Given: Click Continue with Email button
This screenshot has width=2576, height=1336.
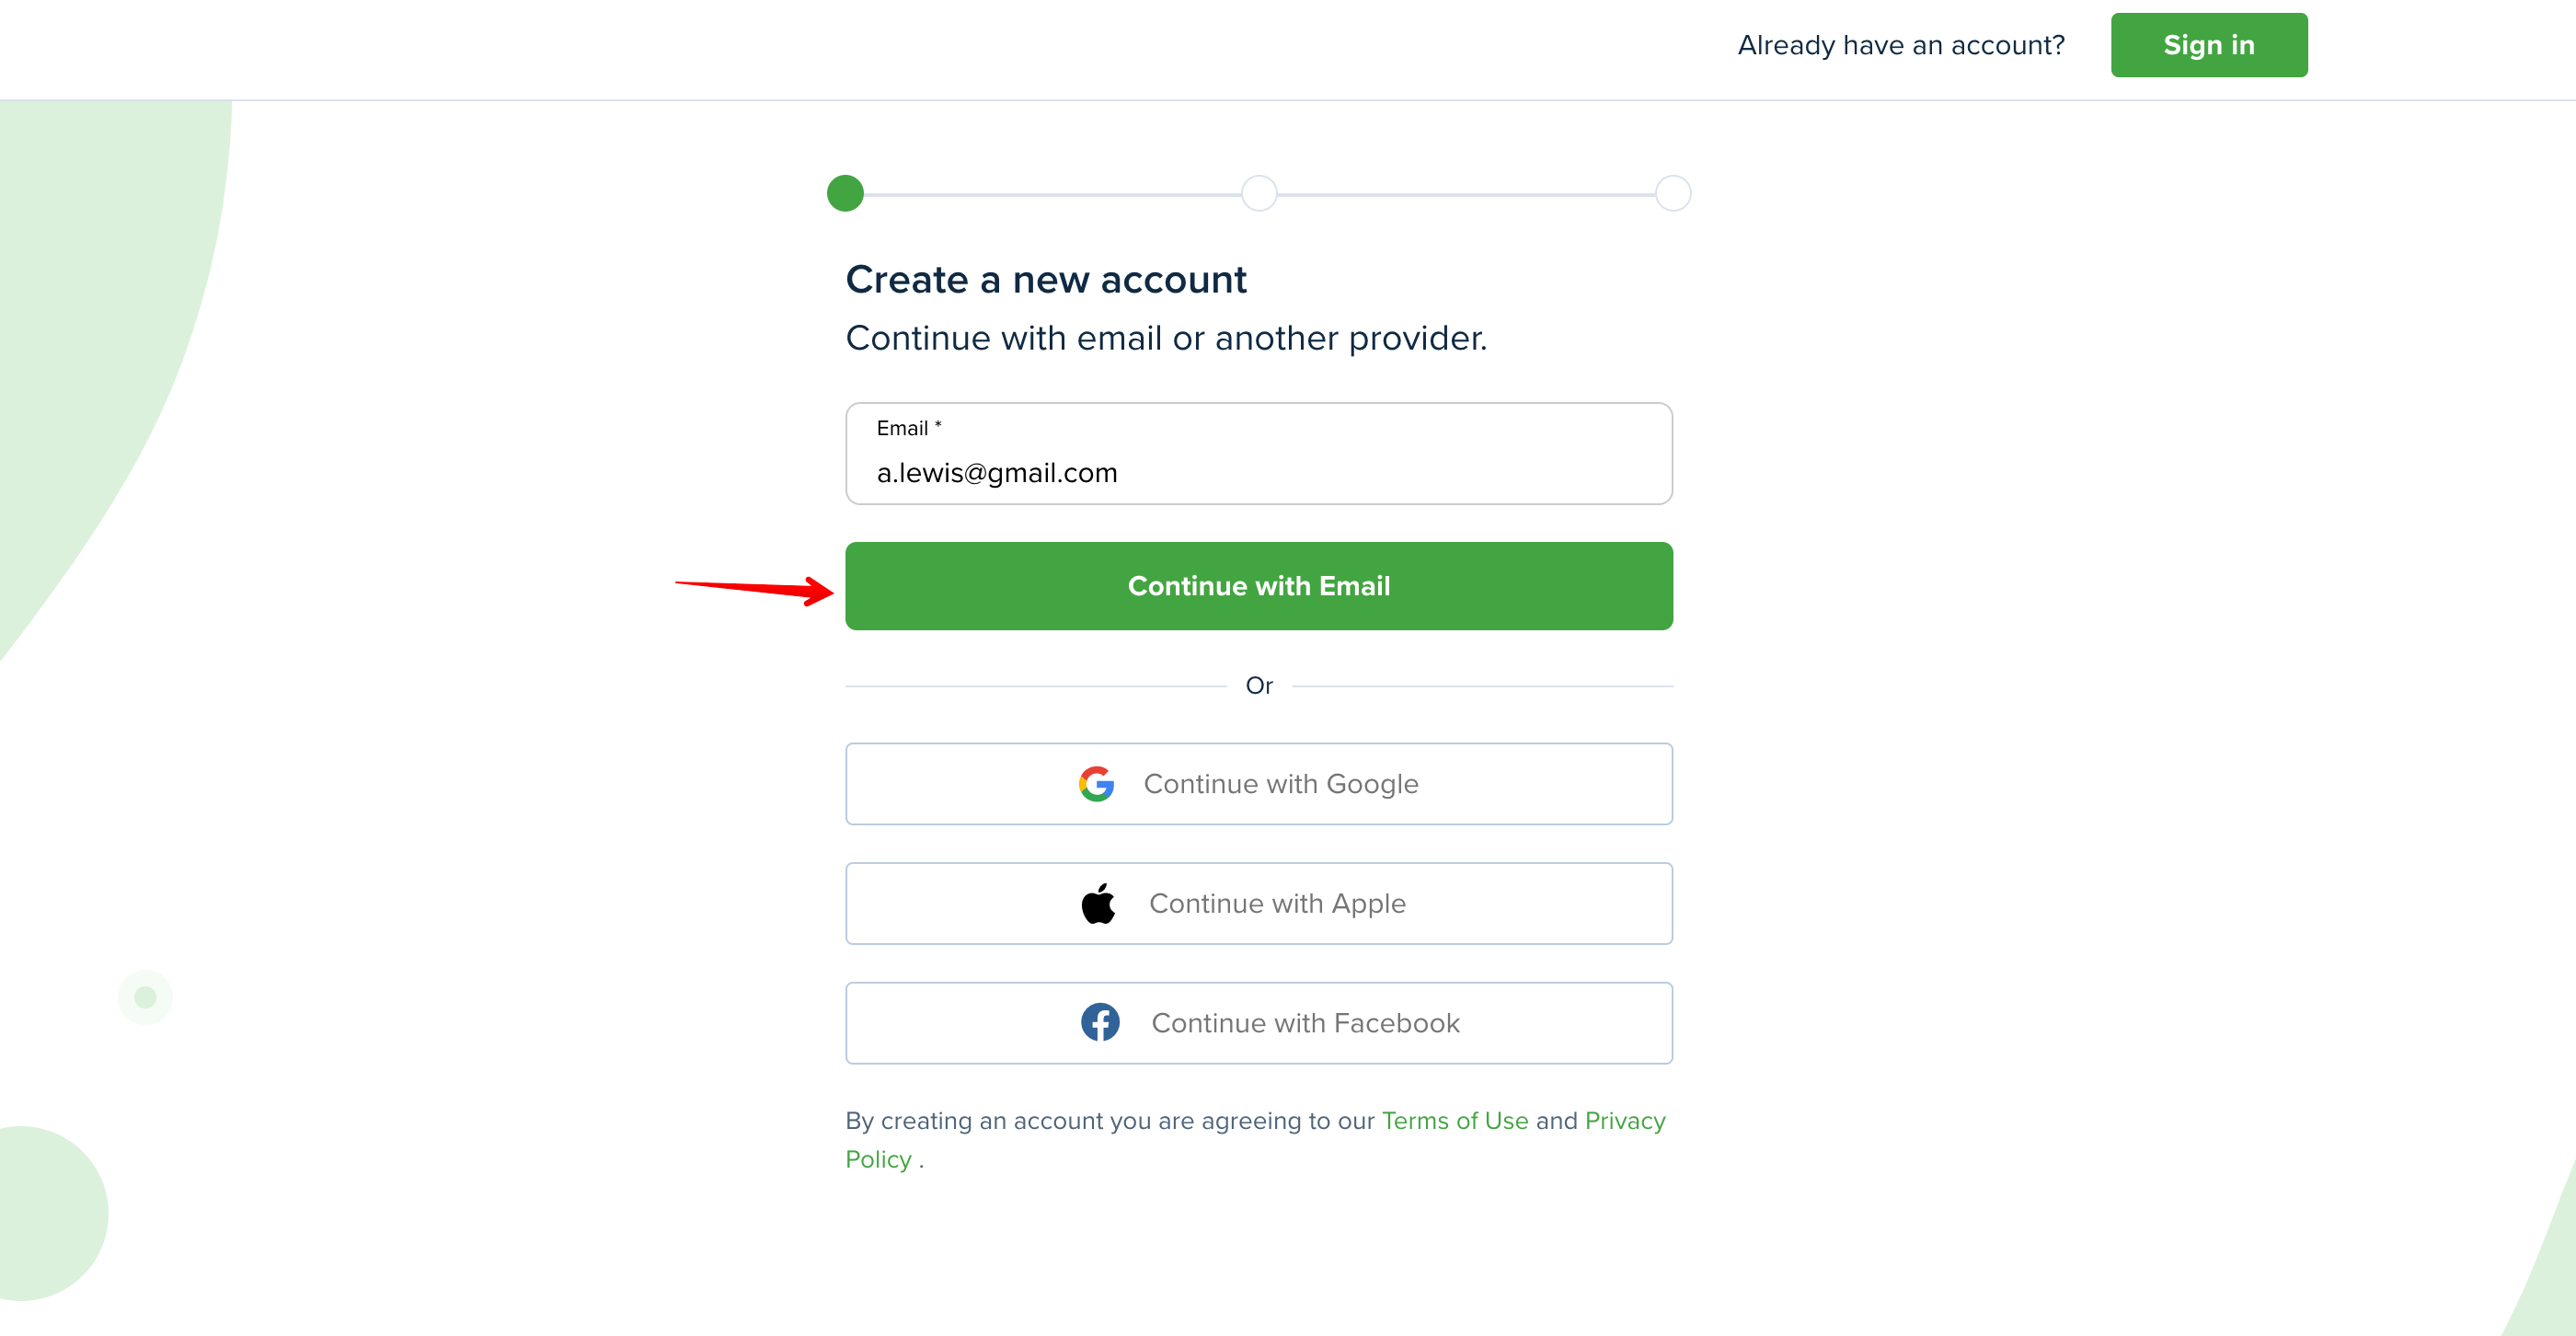Looking at the screenshot, I should [1259, 586].
